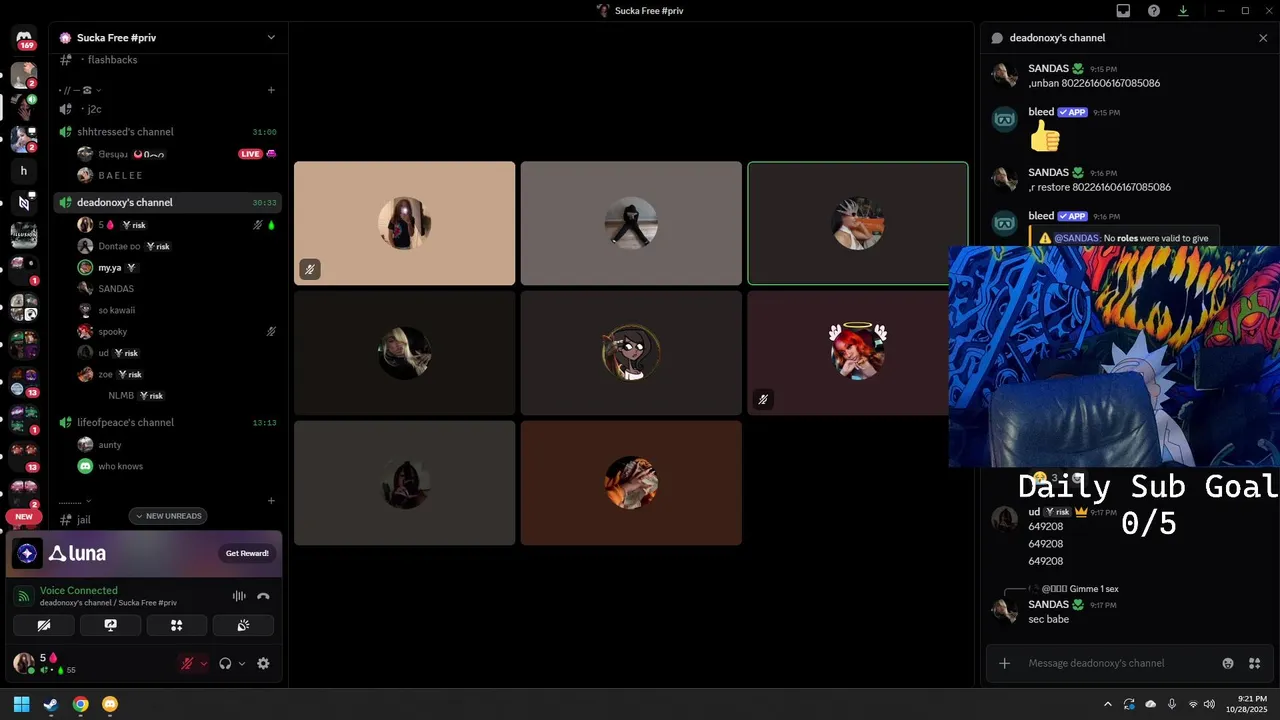The image size is (1280, 720).
Task: Click bleed APP bot name at 9:15 PM
Action: click(1041, 112)
